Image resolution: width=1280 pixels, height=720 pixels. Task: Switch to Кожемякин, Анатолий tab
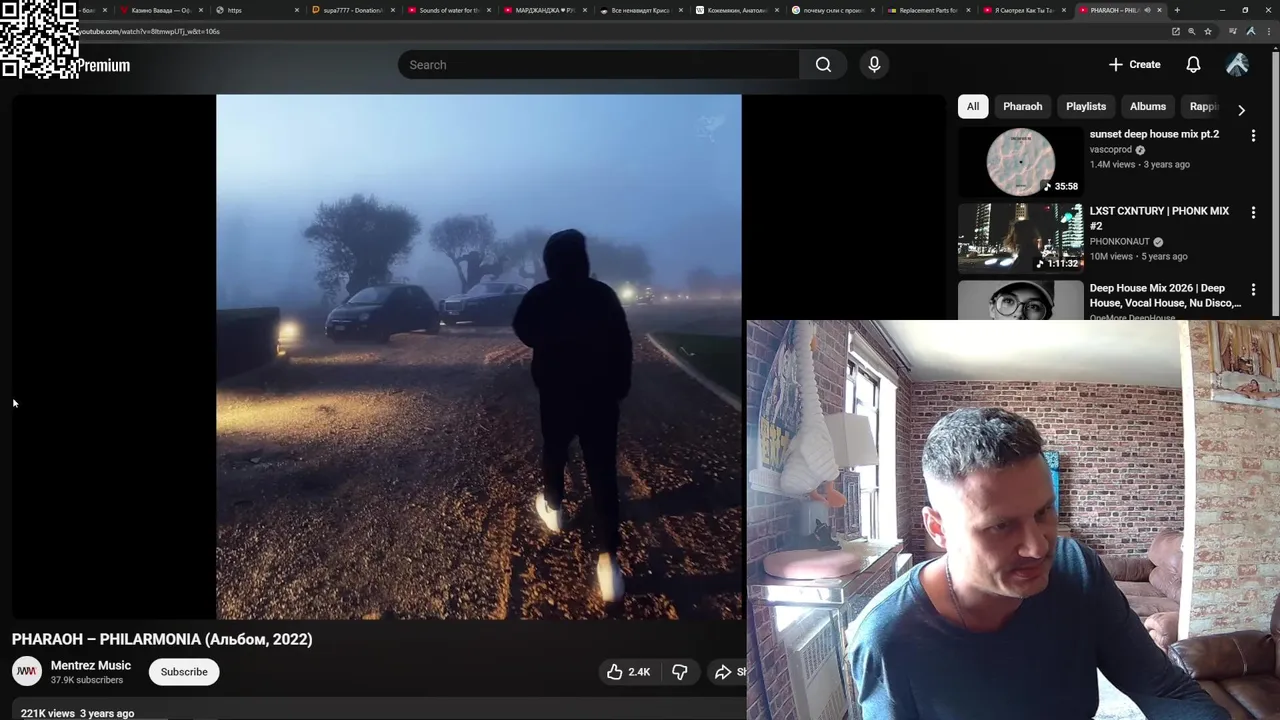[736, 10]
